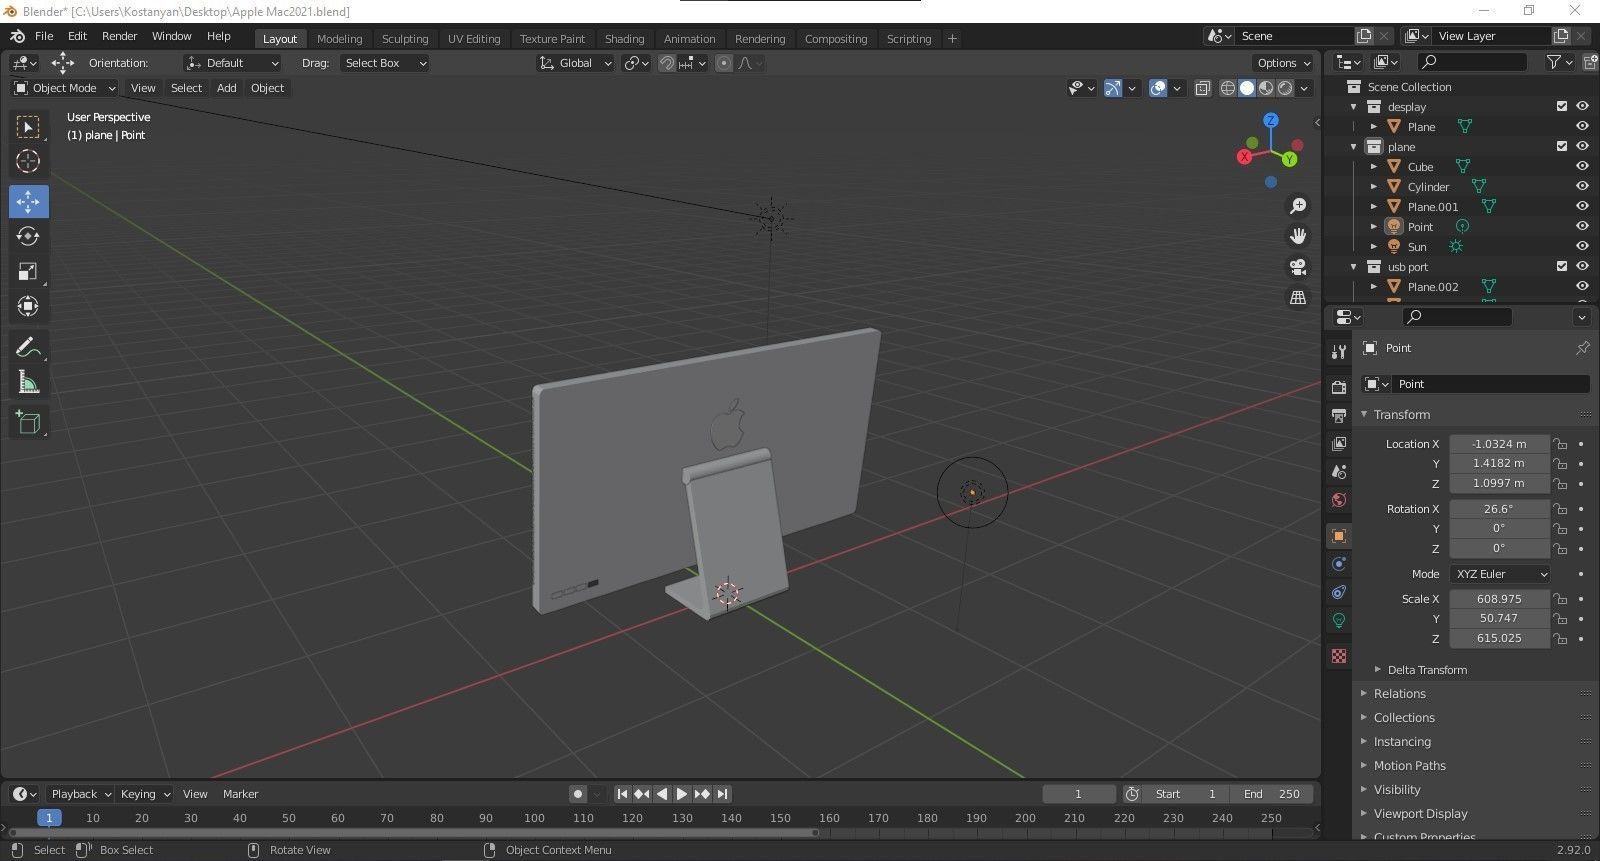
Task: Uncheck the desplay collection checkbox
Action: (1562, 106)
